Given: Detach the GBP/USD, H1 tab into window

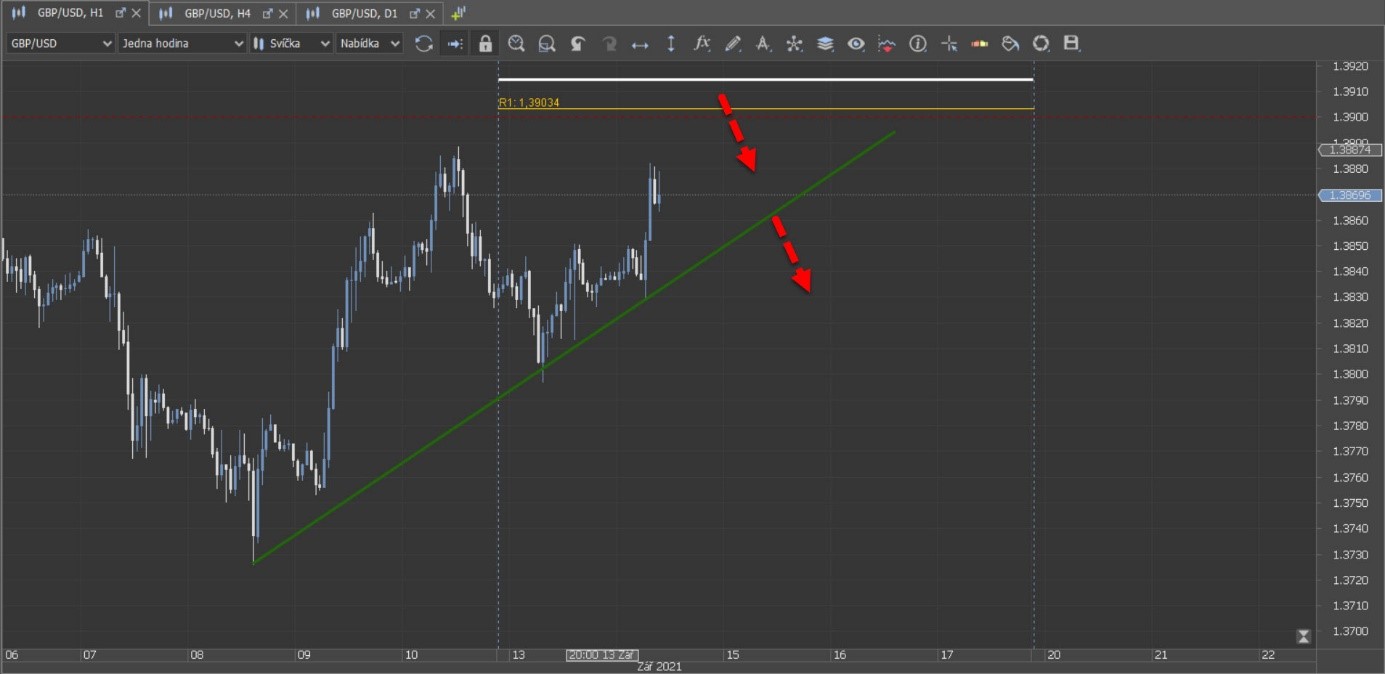Looking at the screenshot, I should 121,13.
